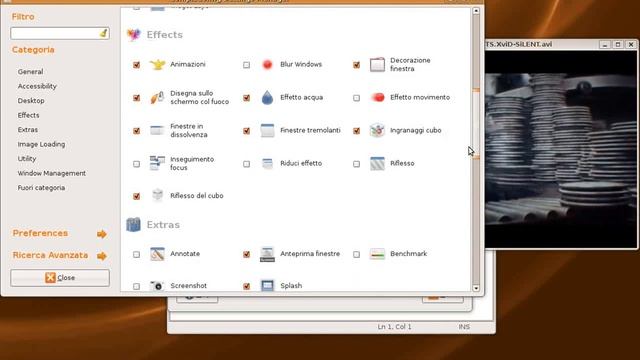The height and width of the screenshot is (360, 640).
Task: Click the scrollbar up arrow
Action: coord(476,11)
